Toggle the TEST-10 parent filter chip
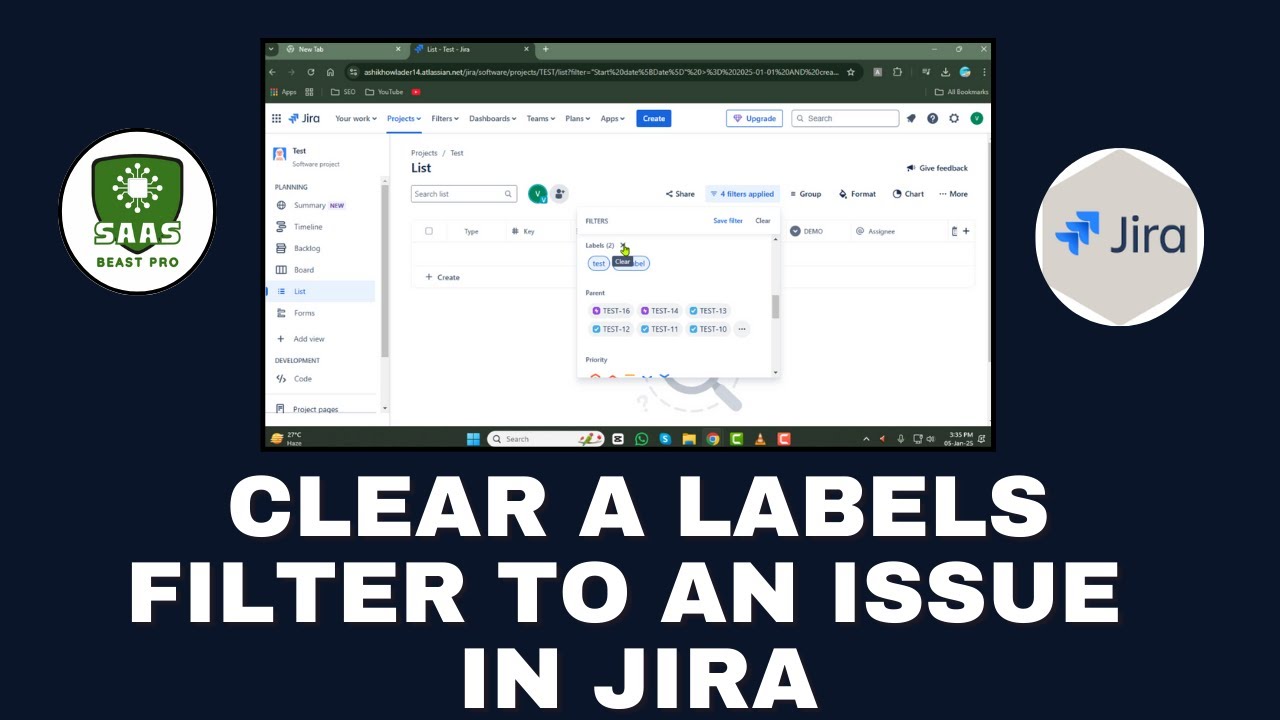The image size is (1280, 720). click(708, 329)
